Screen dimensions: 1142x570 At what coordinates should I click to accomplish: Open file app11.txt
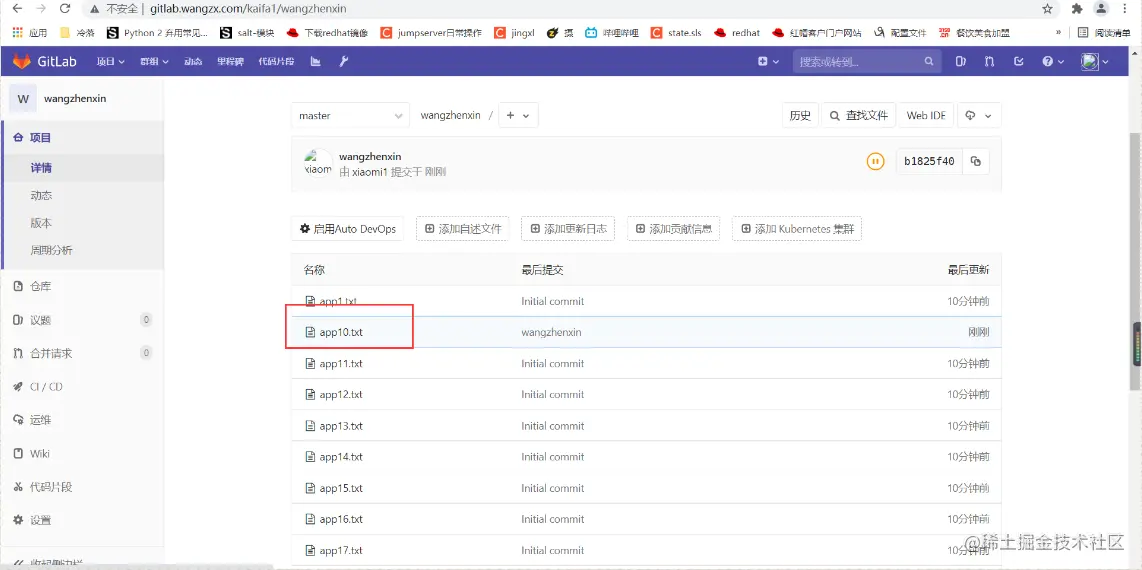[341, 363]
